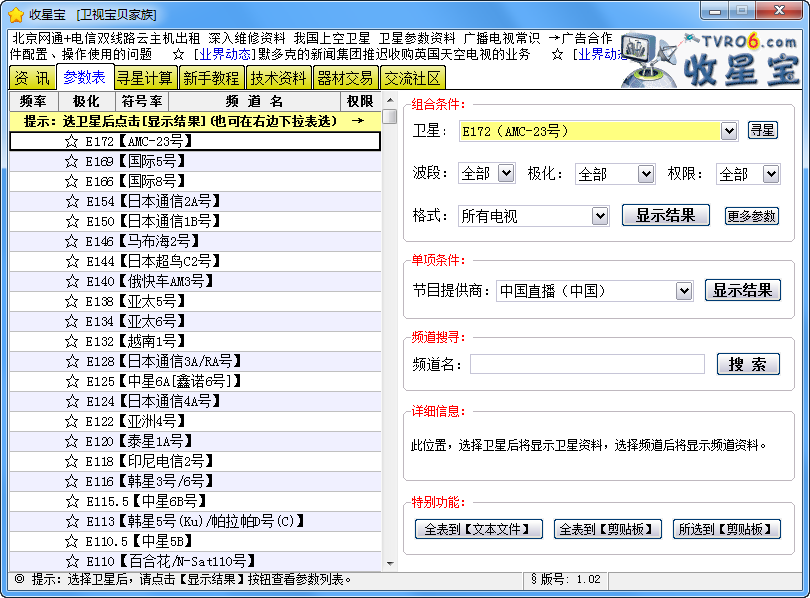Click the star icon beside E110.5 中星5B
This screenshot has width=810, height=598.
(72, 541)
